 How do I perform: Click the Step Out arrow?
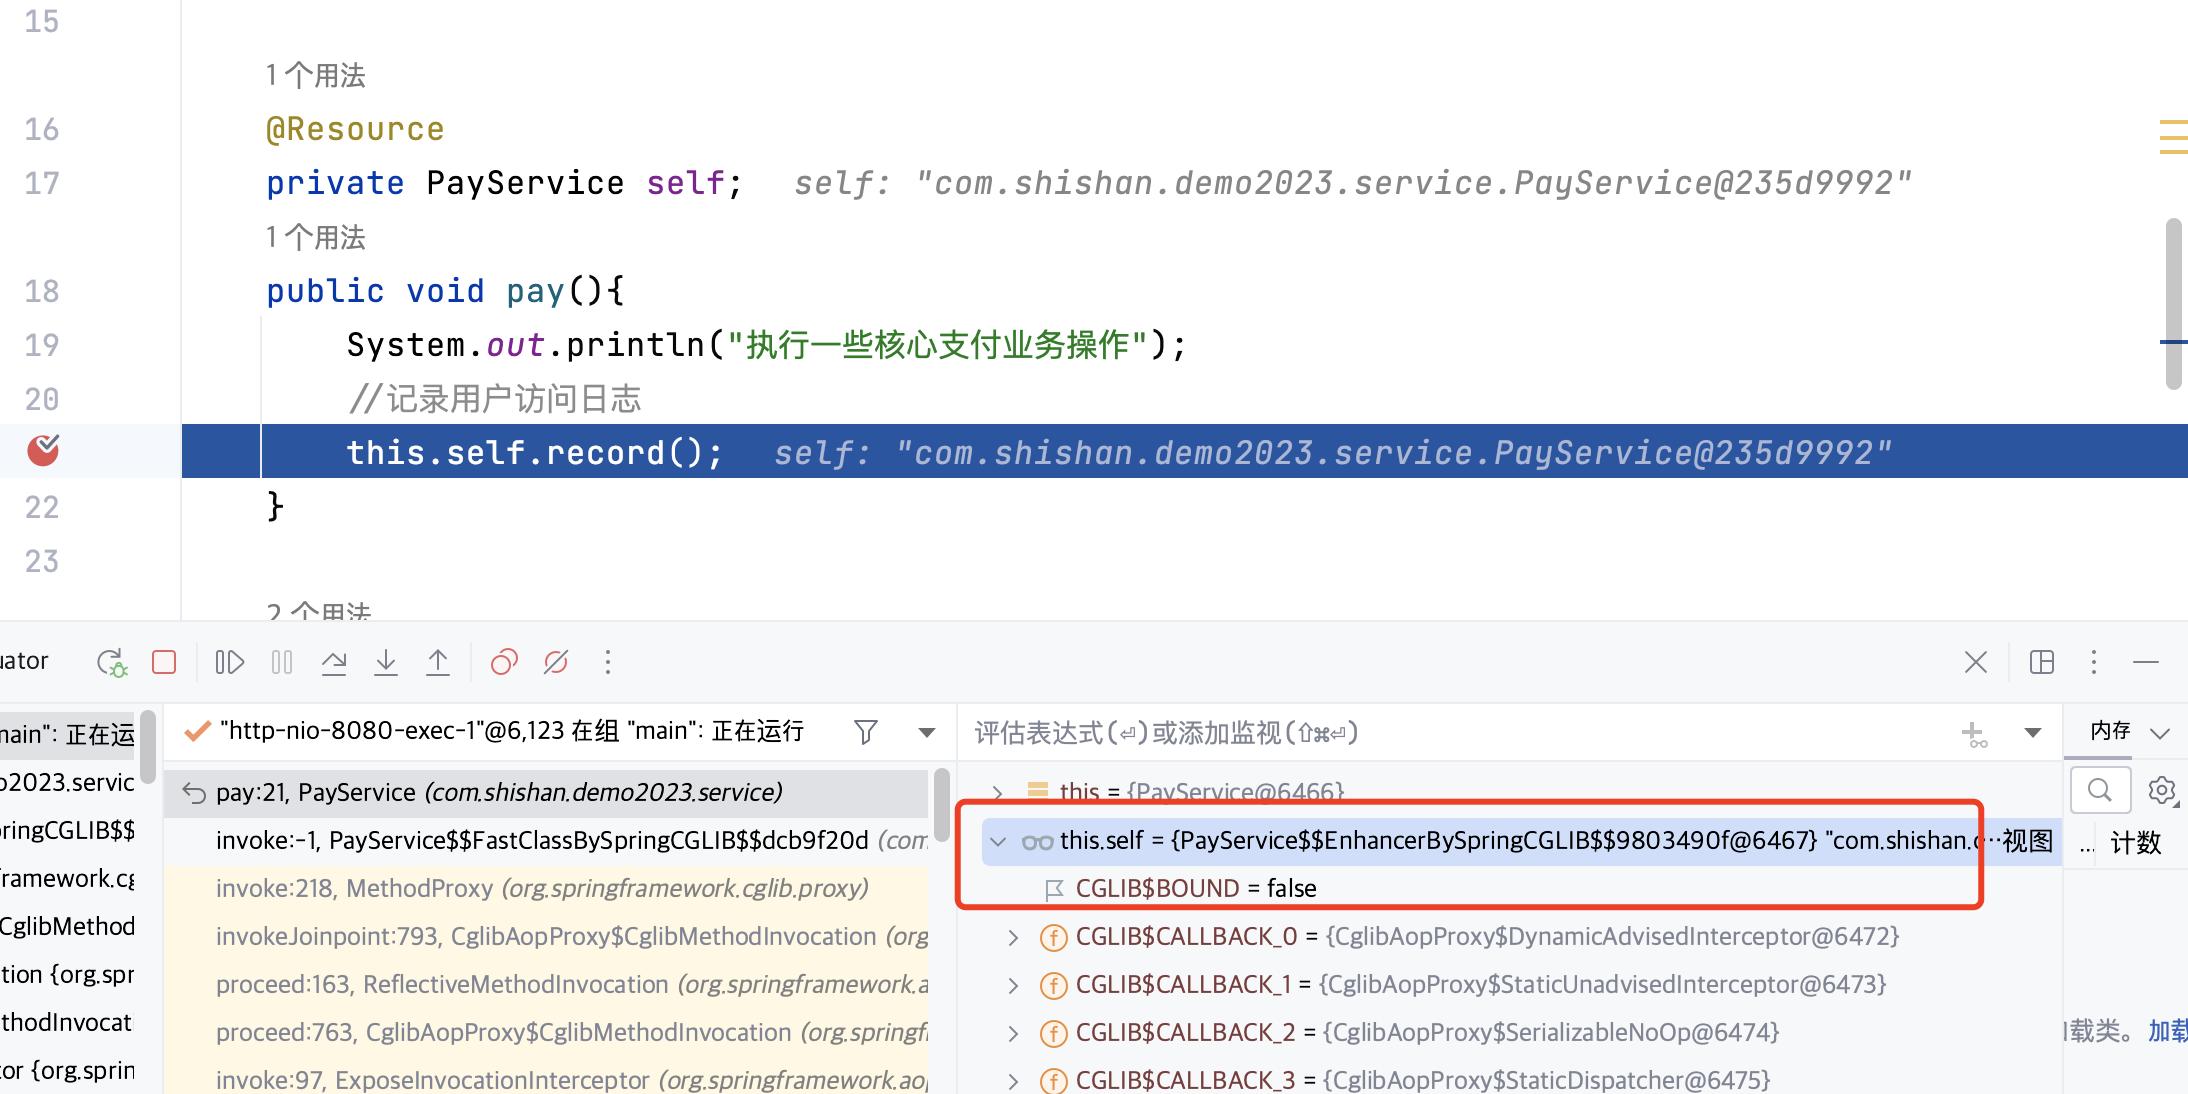[438, 662]
